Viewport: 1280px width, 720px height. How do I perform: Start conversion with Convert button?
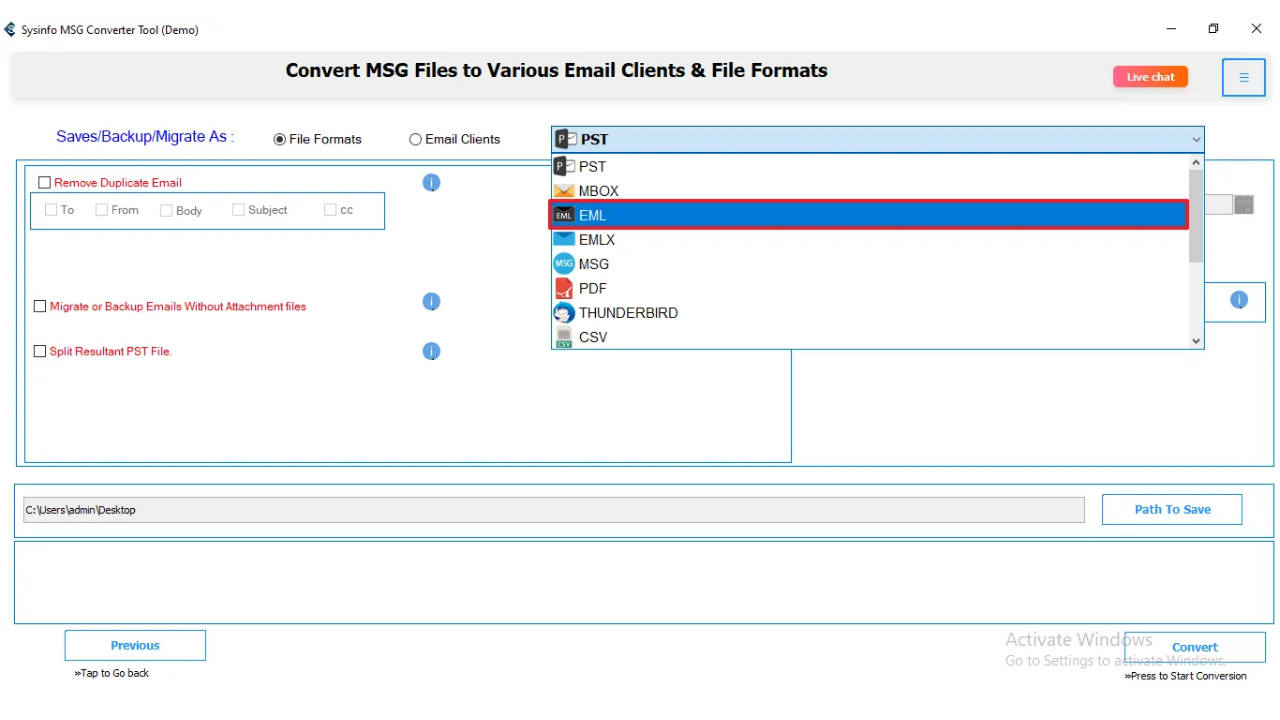tap(1195, 647)
